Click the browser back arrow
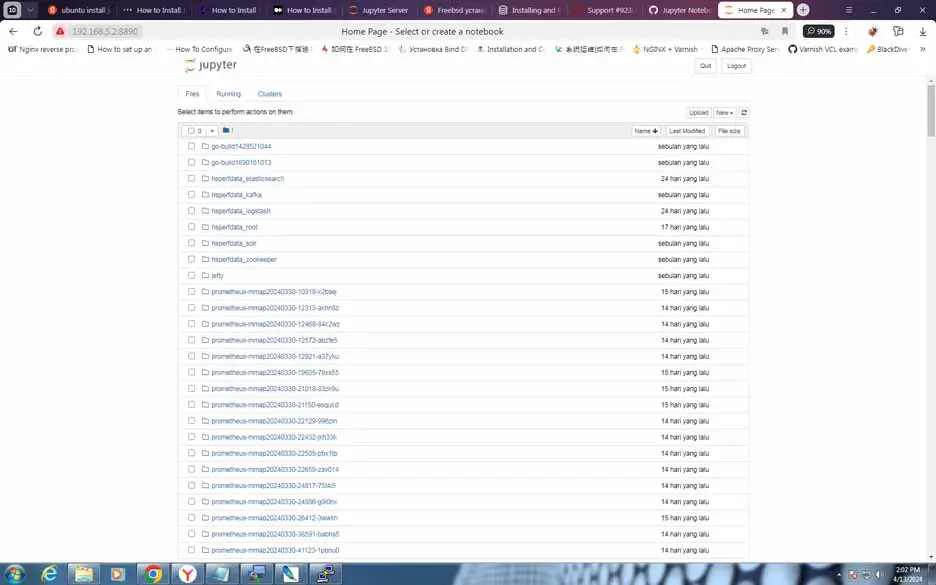Viewport: 936px width, 585px height. tap(13, 31)
